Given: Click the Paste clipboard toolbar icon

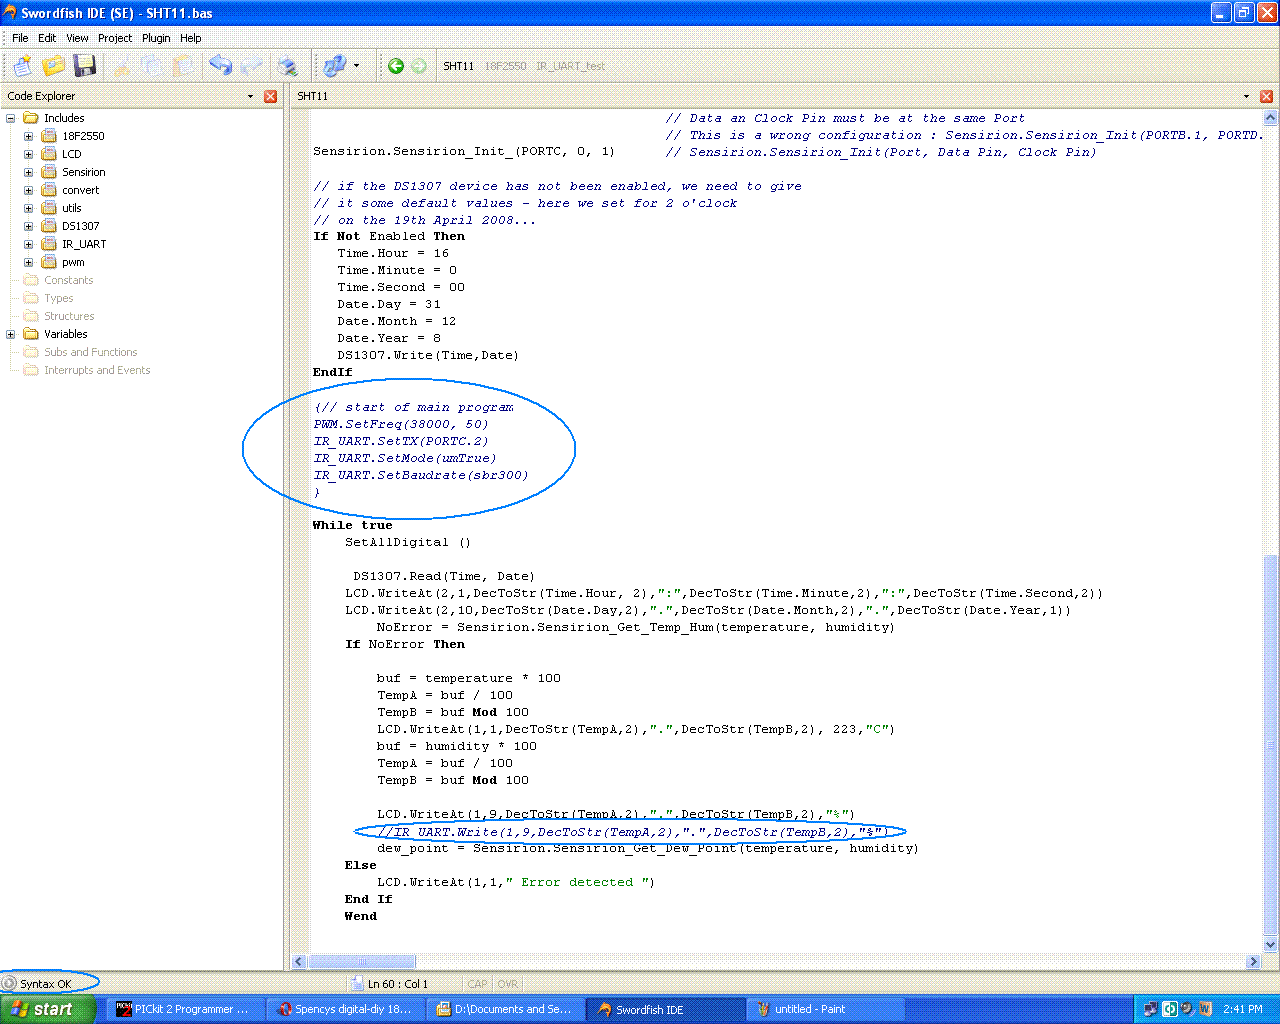Looking at the screenshot, I should click(184, 66).
